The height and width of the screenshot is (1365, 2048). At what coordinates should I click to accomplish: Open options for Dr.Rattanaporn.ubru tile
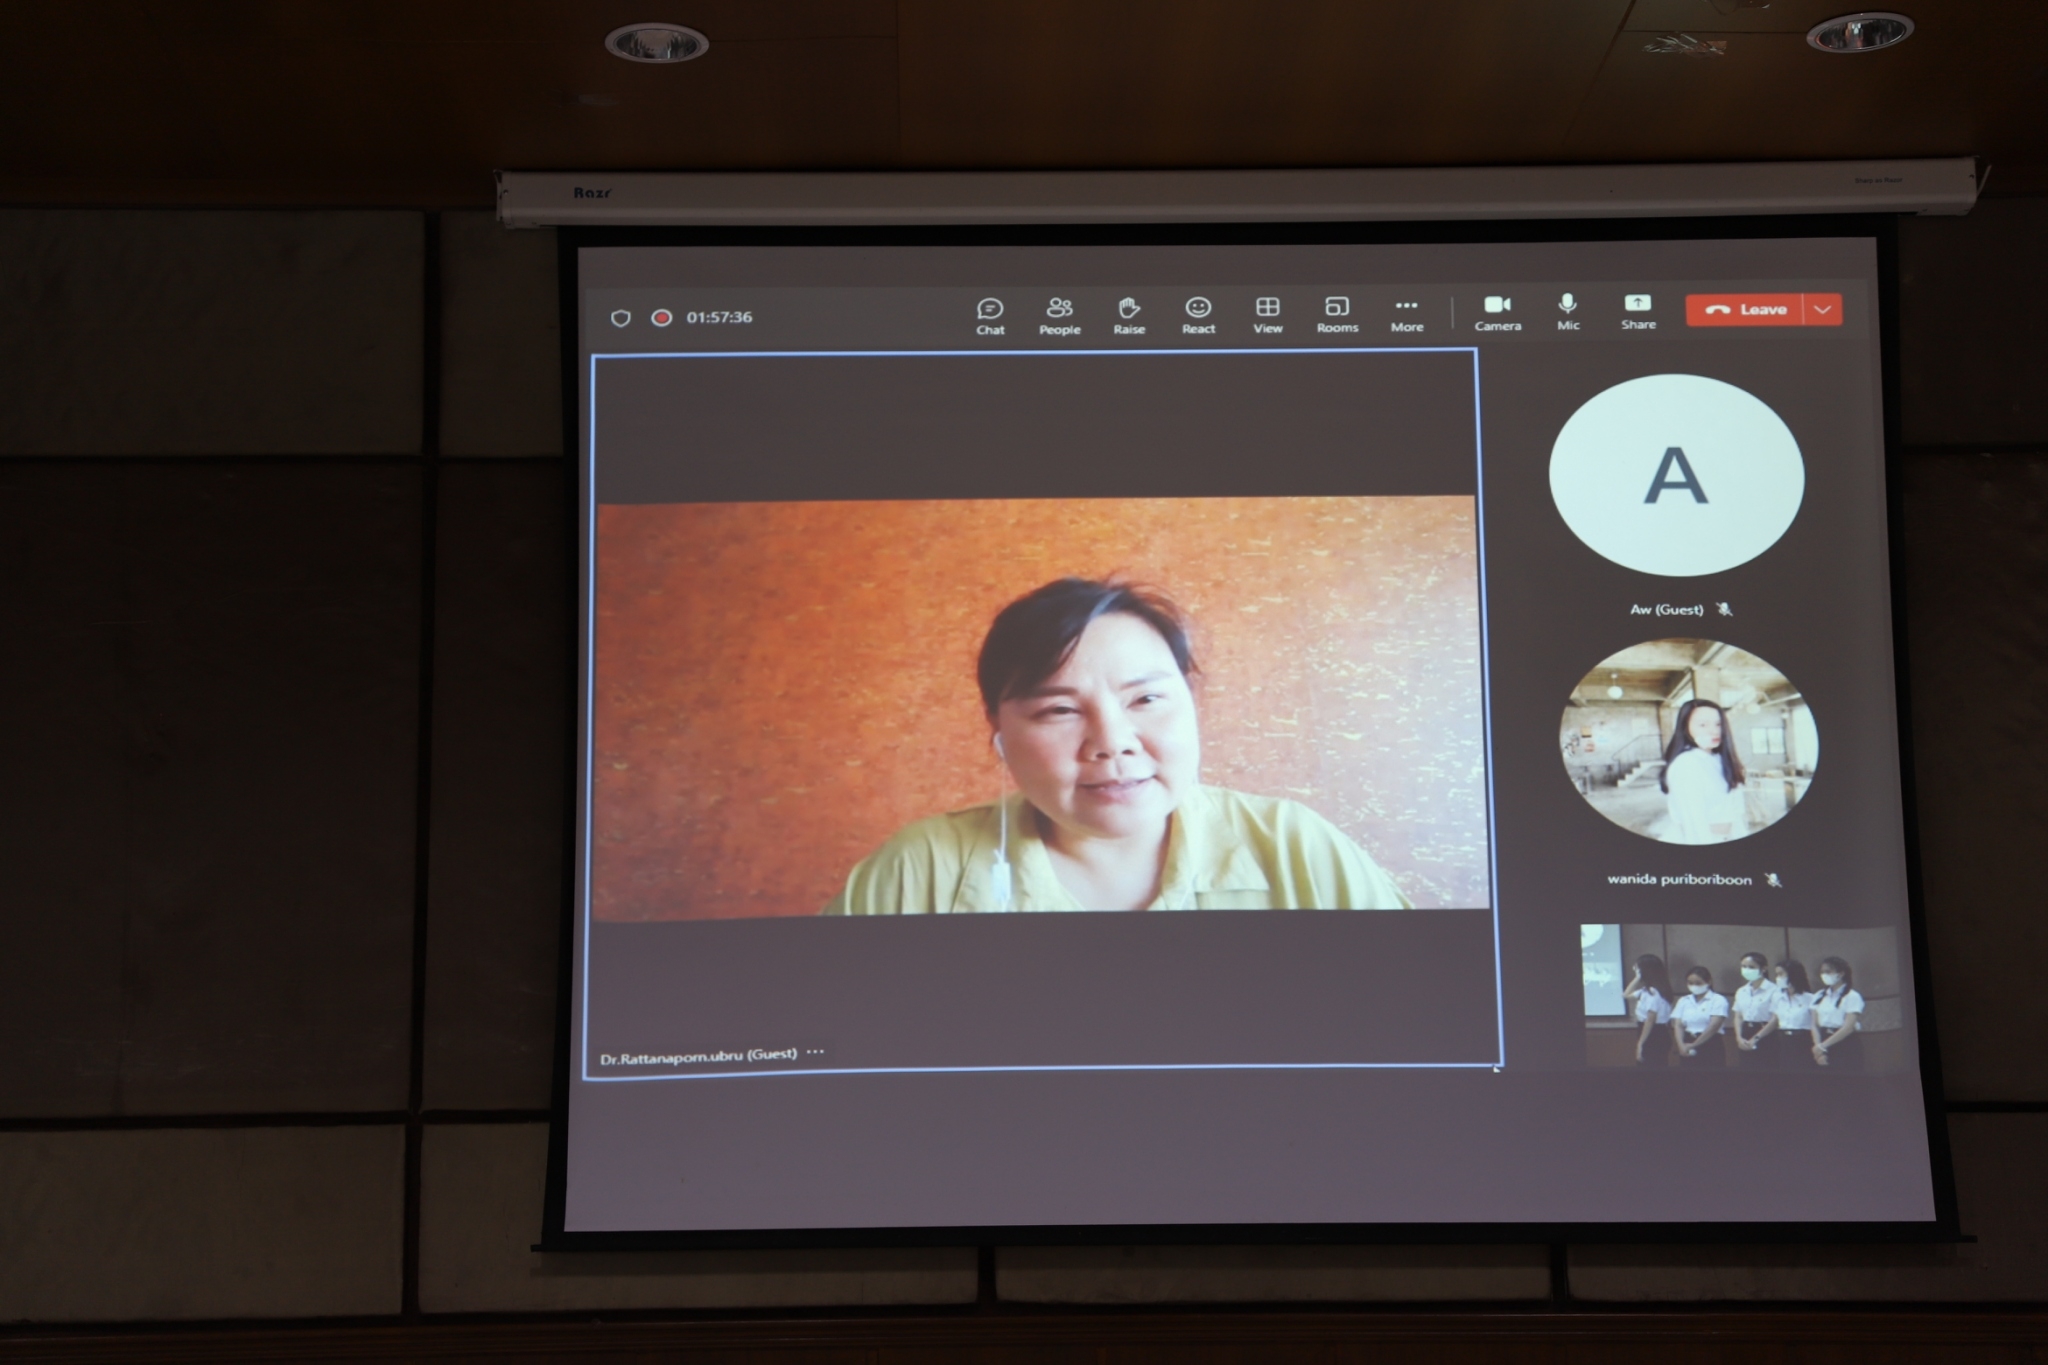(x=816, y=1052)
